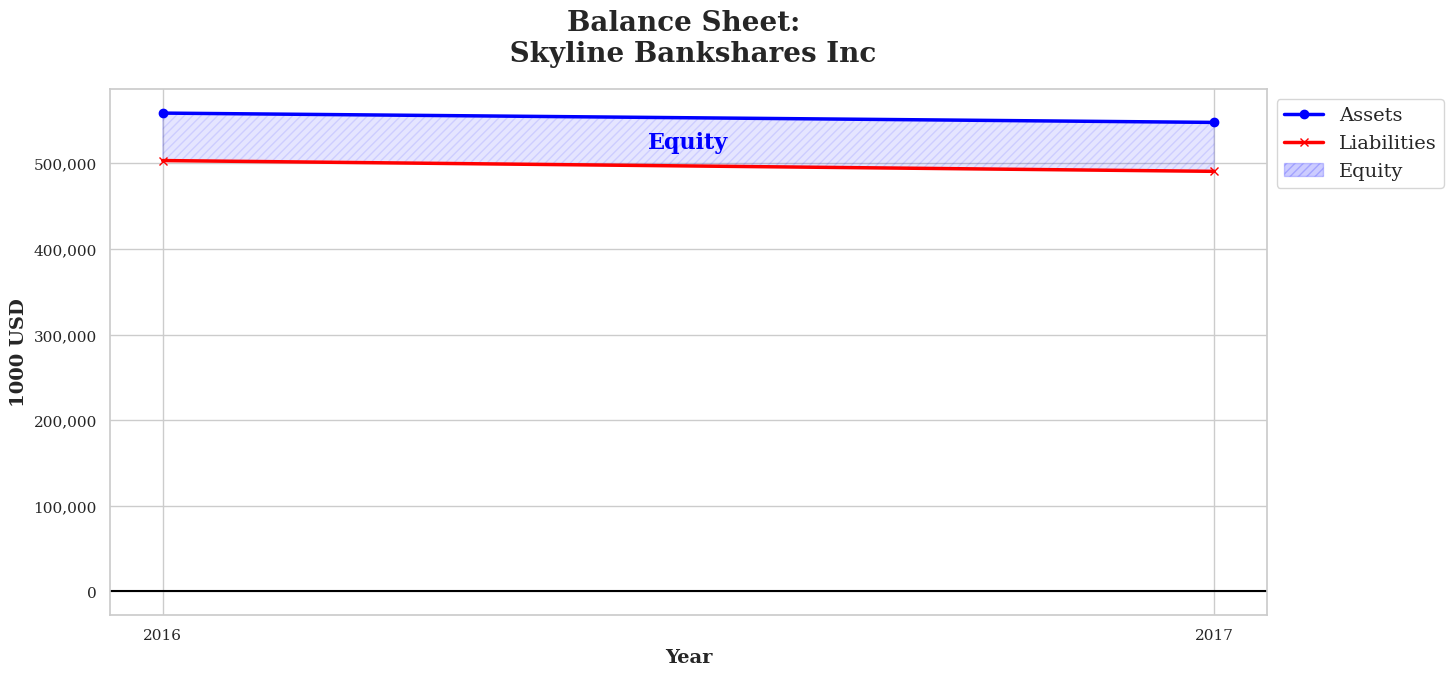The width and height of the screenshot is (1454, 676).
Task: Click the Assets data point for 2016
Action: 163,113
